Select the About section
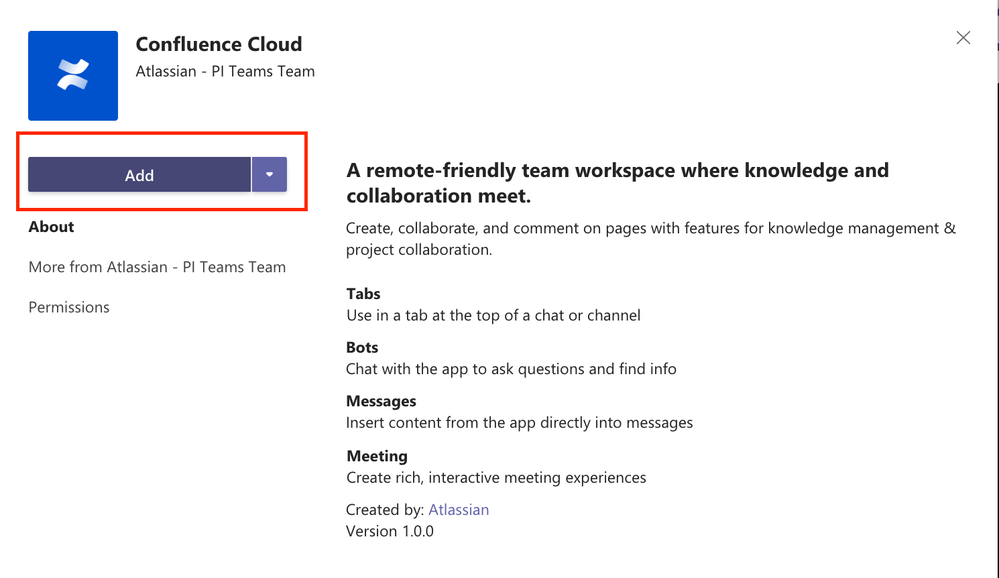Image resolution: width=999 pixels, height=578 pixels. click(x=51, y=227)
